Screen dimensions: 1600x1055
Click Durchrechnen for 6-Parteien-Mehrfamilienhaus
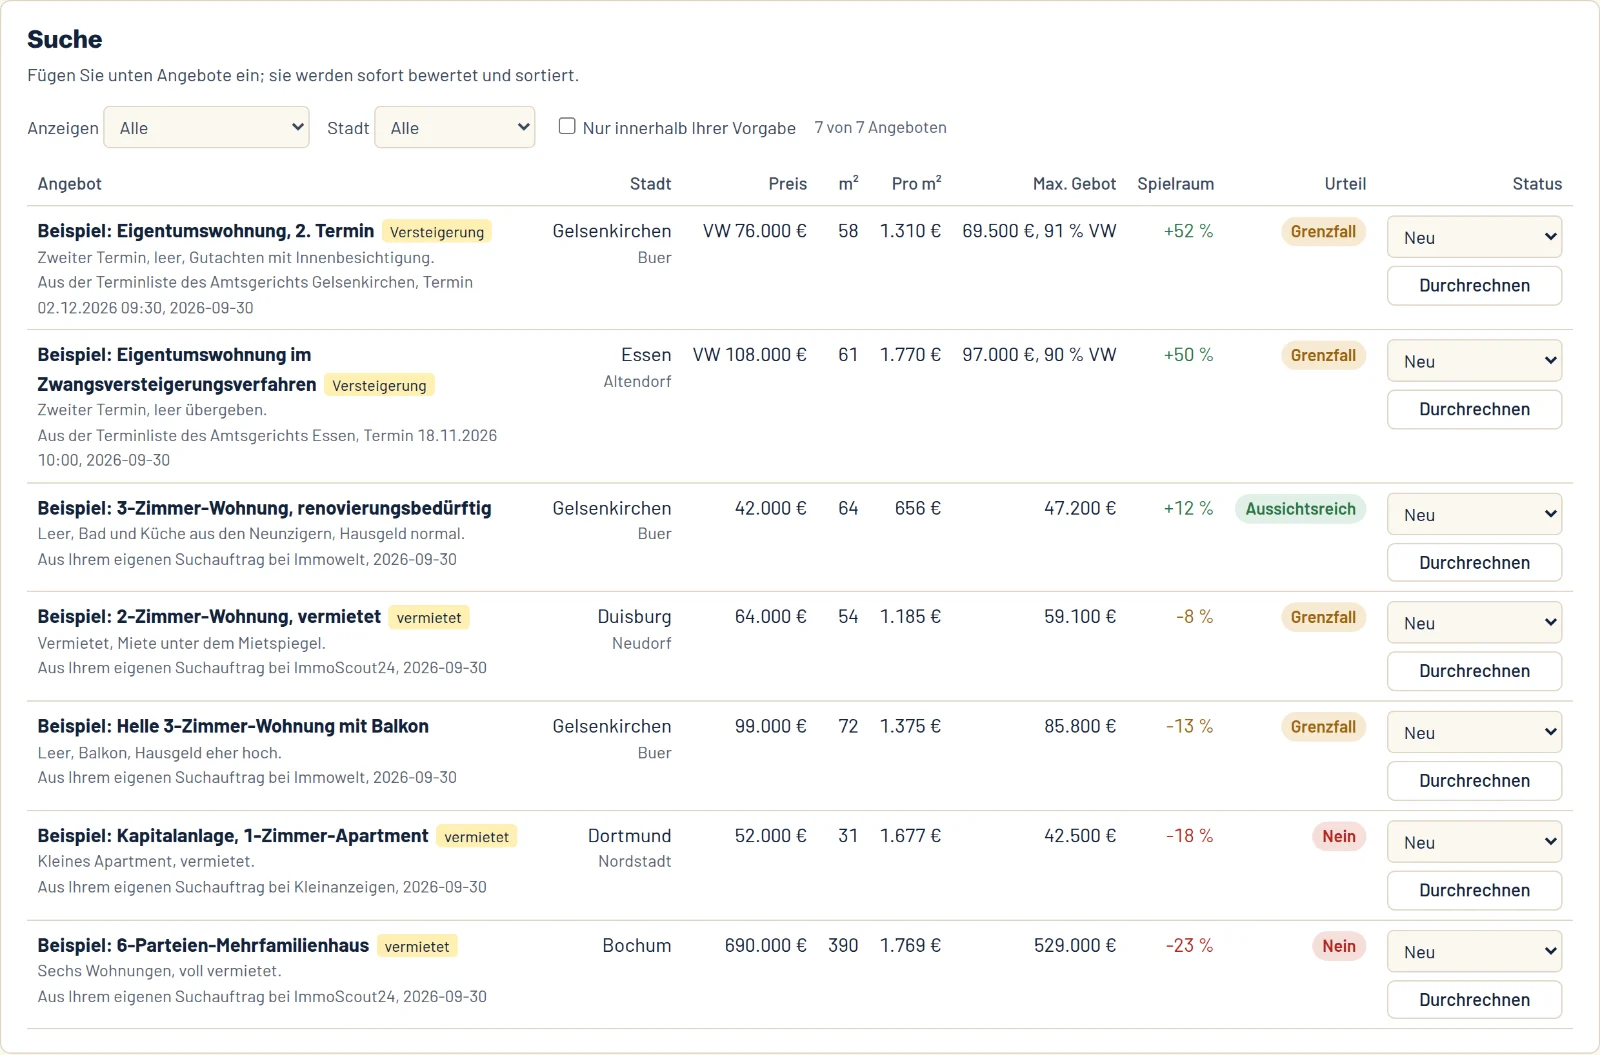click(x=1475, y=1000)
